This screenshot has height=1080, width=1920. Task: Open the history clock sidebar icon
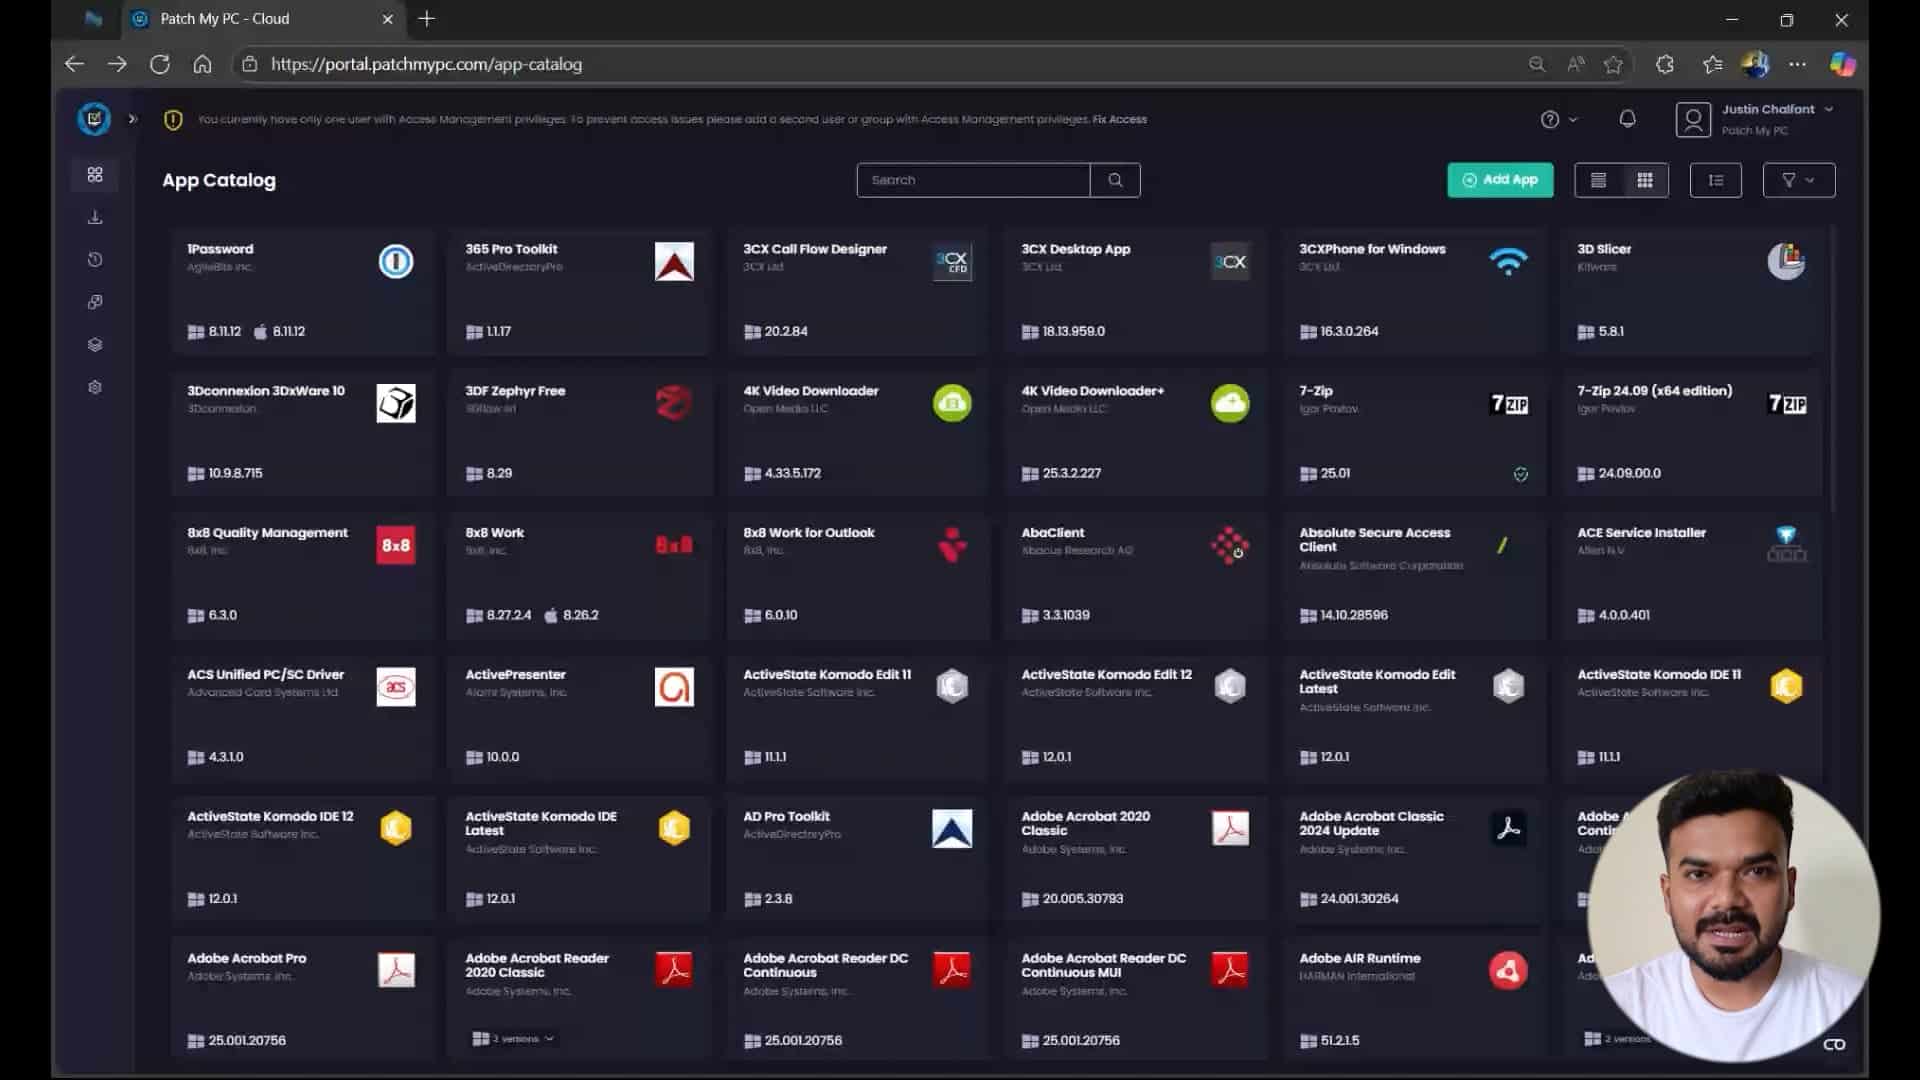pyautogui.click(x=95, y=260)
